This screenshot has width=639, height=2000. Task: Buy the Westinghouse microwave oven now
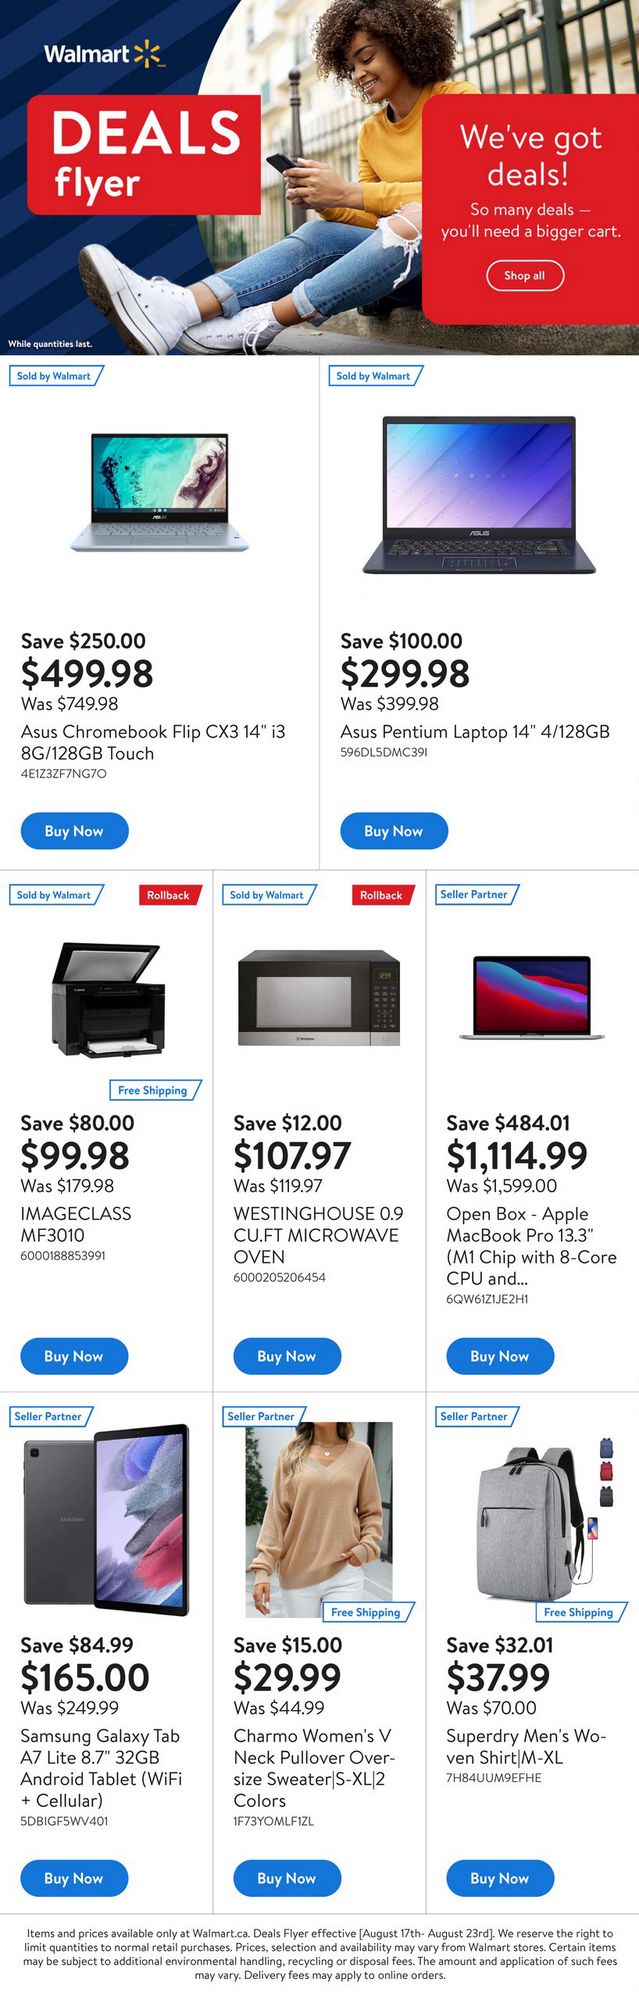click(287, 1356)
